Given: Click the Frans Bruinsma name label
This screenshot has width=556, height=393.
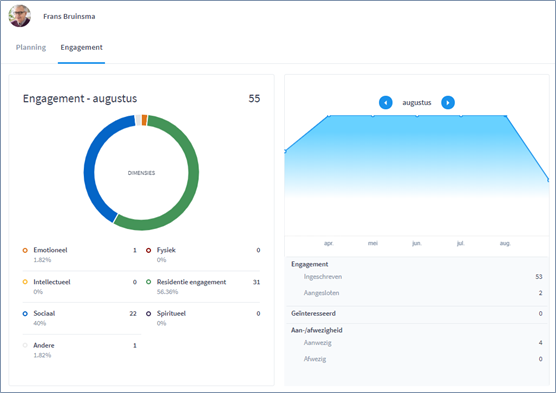Looking at the screenshot, I should coord(69,16).
